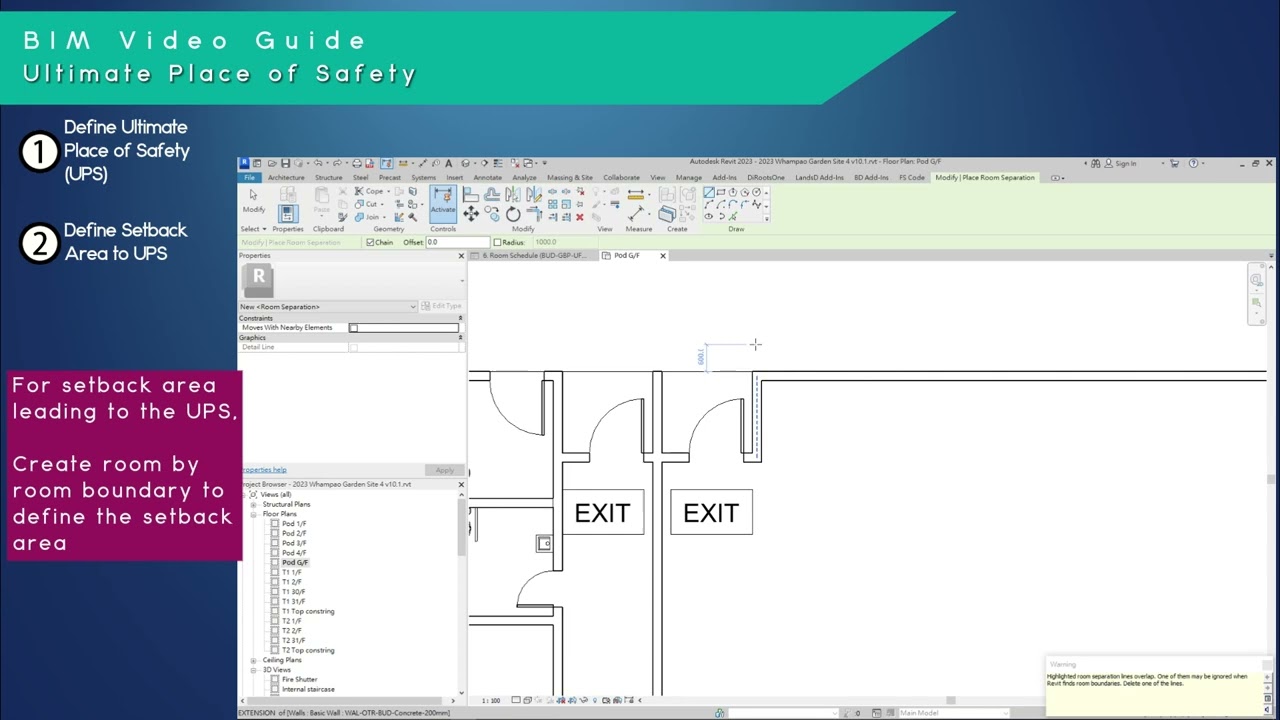Image resolution: width=1280 pixels, height=720 pixels.
Task: Open the Properties palette button in ribbon
Action: (x=288, y=214)
